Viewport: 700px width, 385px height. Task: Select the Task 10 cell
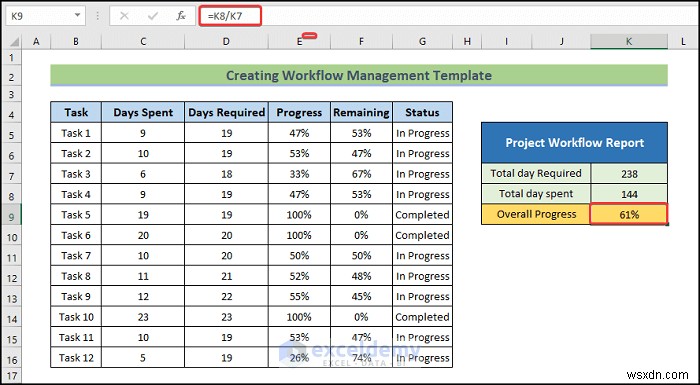(76, 317)
